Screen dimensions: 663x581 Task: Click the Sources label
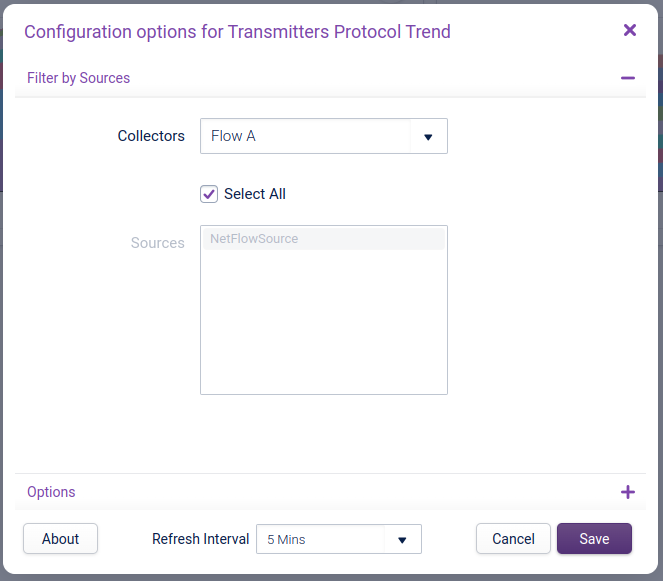[158, 243]
